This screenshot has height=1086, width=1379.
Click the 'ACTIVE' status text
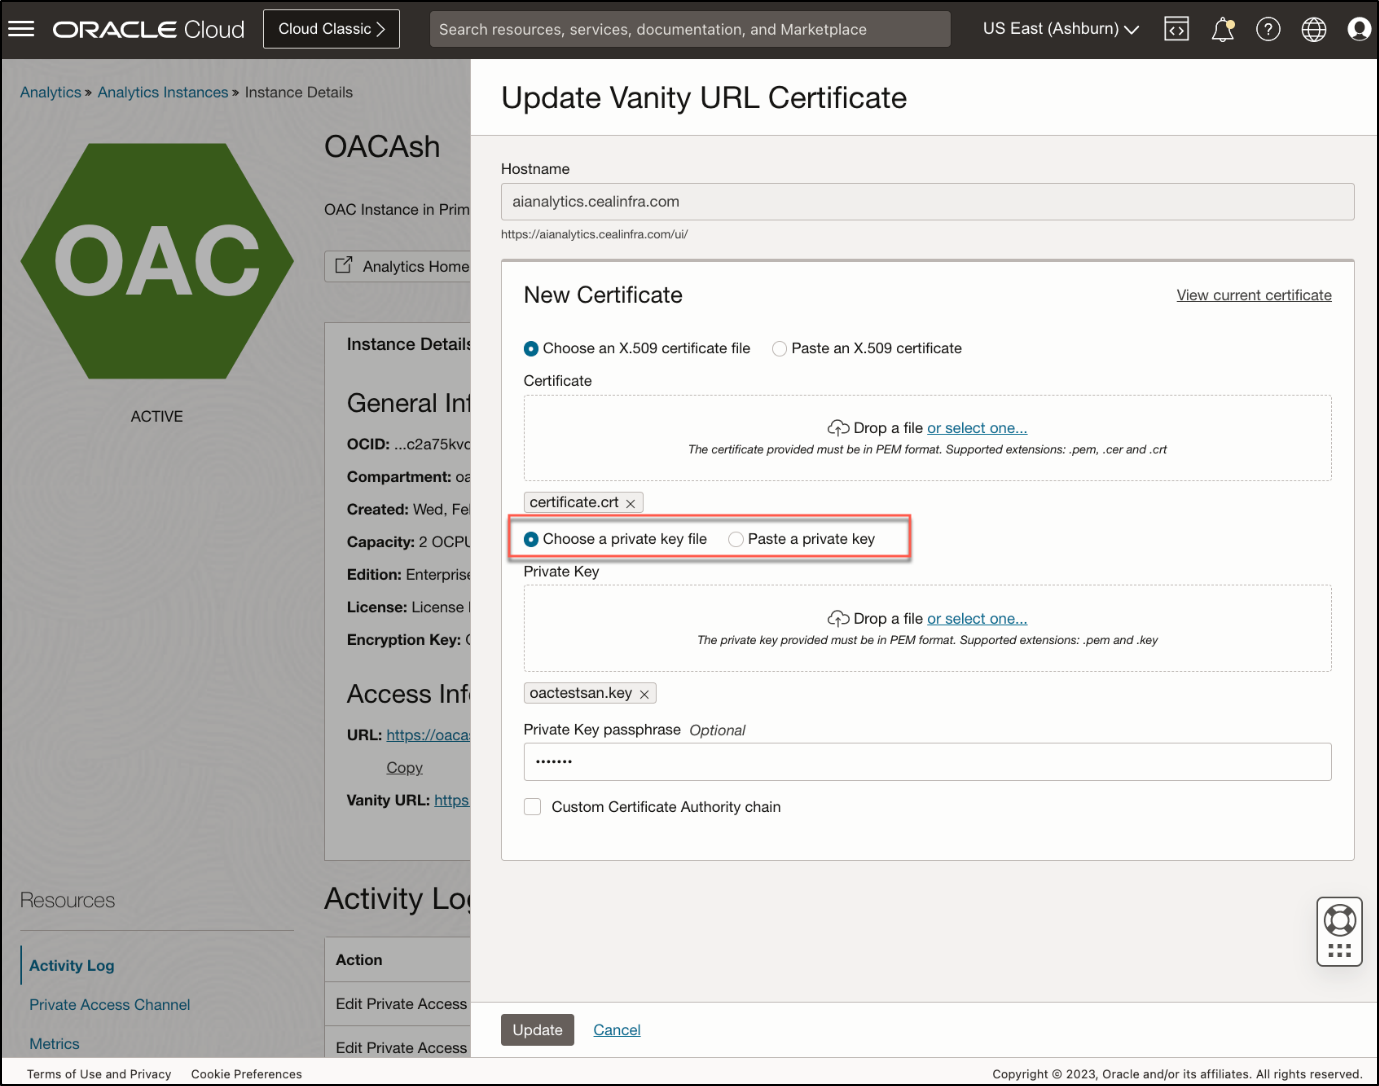click(x=157, y=417)
